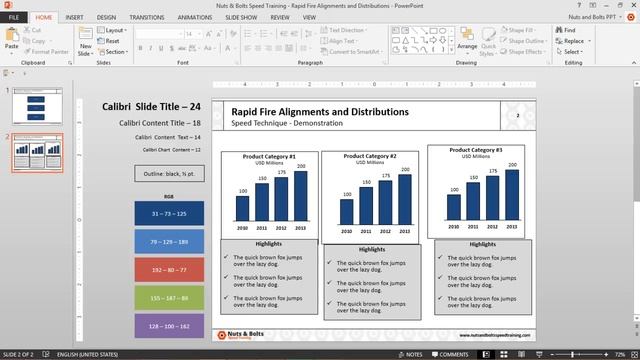Toggle numbered list
Viewport: 640px width, 360px height.
(264, 34)
